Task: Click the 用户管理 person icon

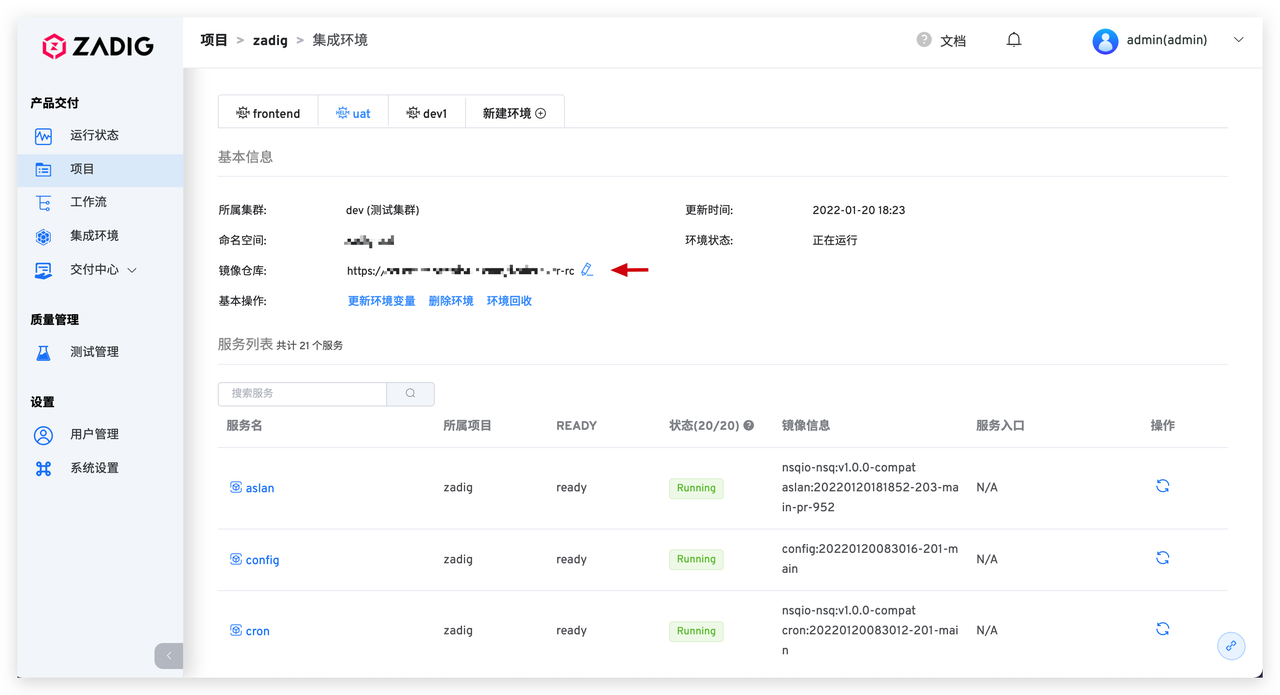Action: (x=43, y=435)
